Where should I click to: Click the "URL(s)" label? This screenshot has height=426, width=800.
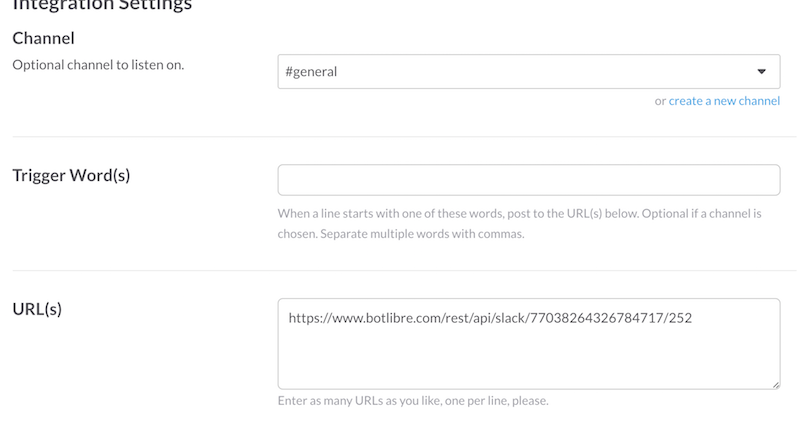[x=37, y=309]
